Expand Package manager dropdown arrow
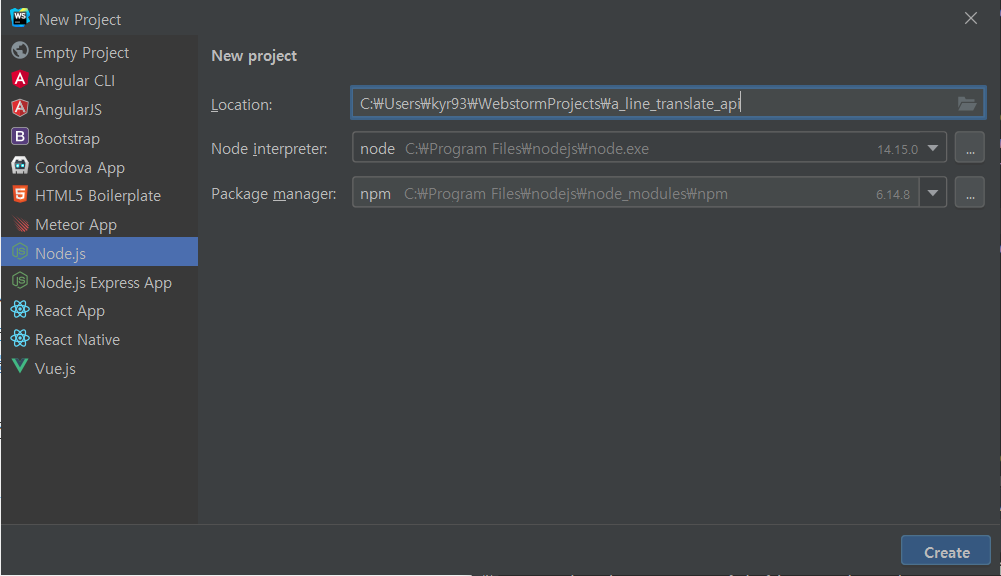 click(x=933, y=193)
